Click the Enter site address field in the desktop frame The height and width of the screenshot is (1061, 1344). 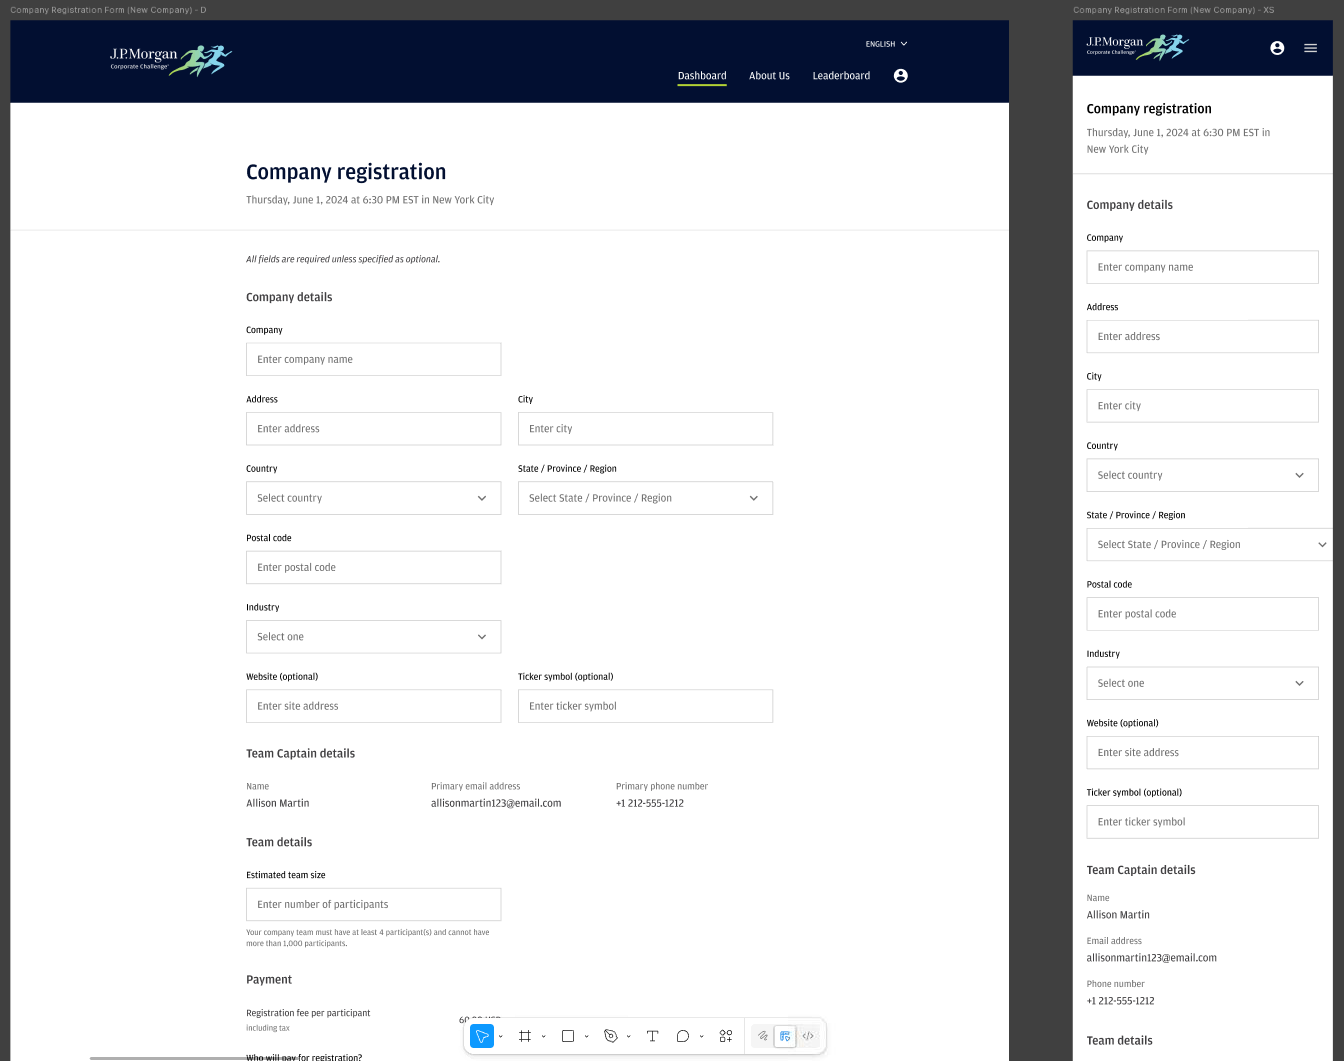(x=373, y=706)
